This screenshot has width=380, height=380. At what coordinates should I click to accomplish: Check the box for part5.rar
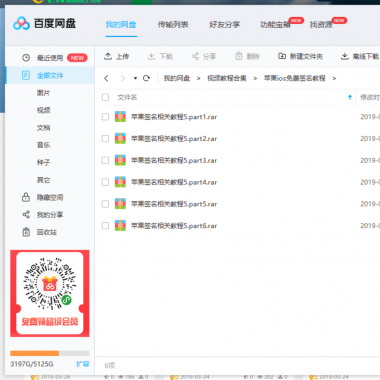[105, 204]
